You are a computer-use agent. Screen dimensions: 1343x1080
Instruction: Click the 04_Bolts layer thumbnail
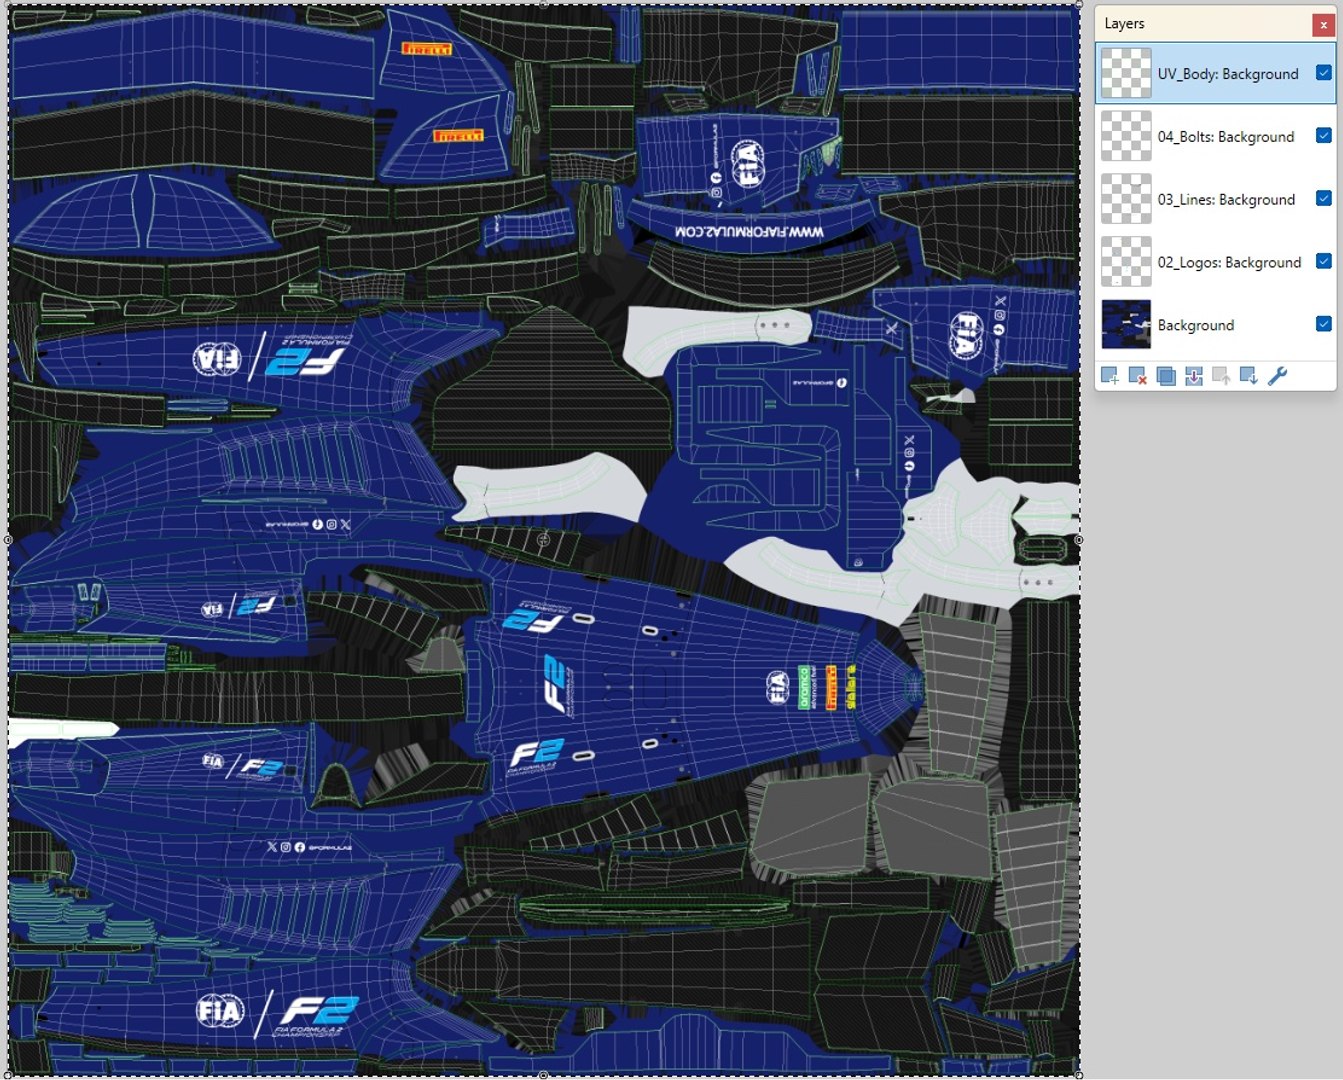[1126, 136]
